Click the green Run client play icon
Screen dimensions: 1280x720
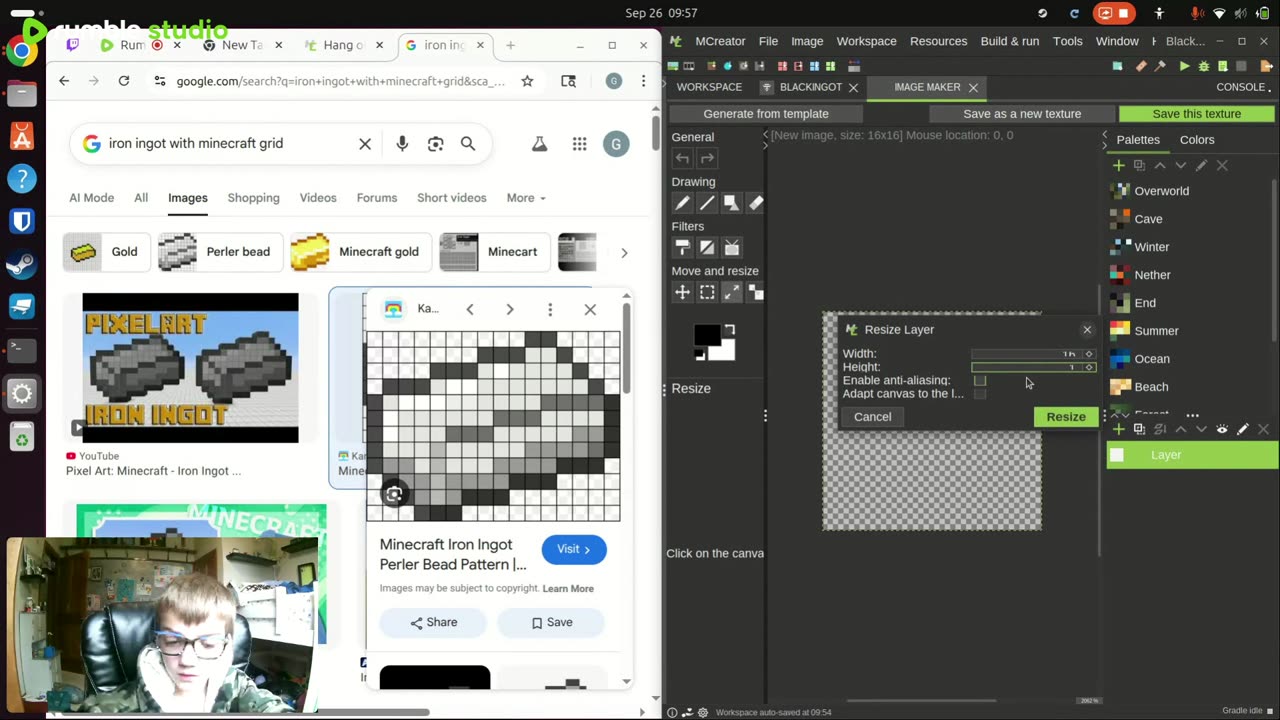[1185, 66]
